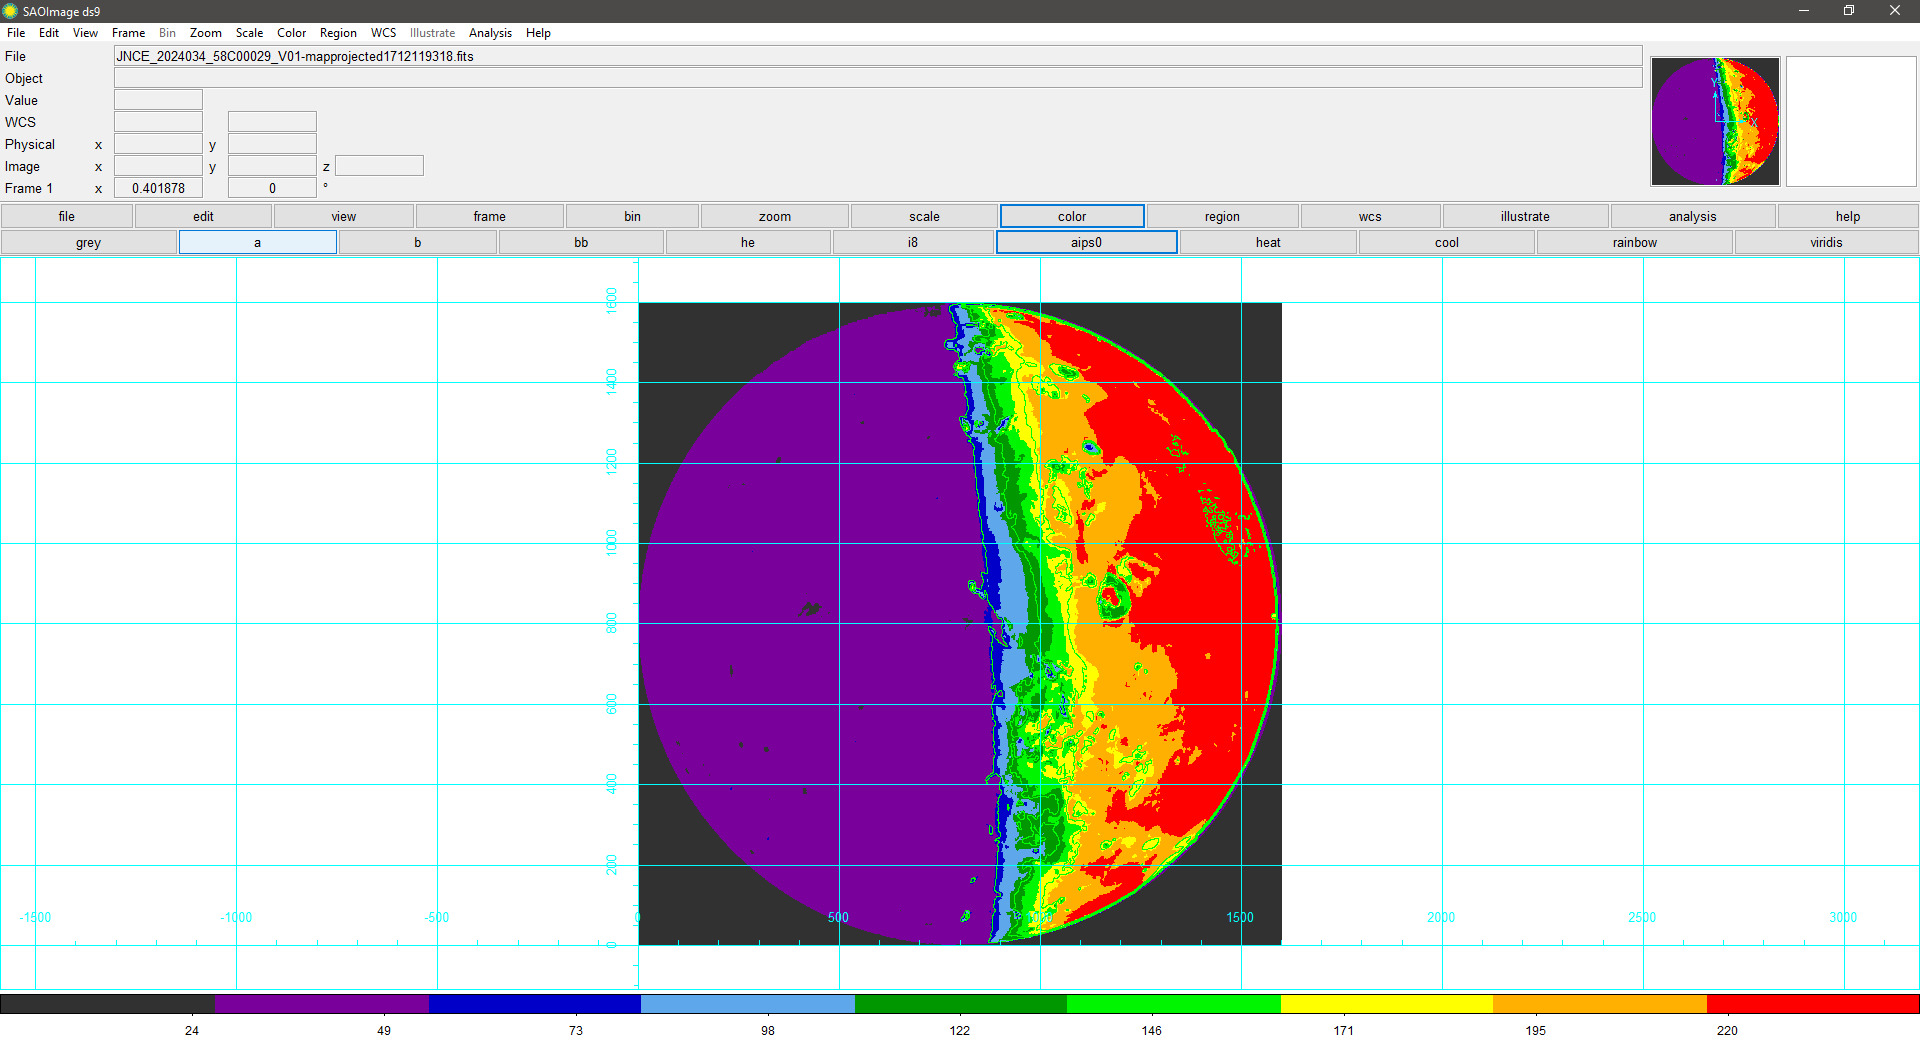Apply the viridis colormap
Viewport: 1920px width, 1040px height.
coord(1825,243)
